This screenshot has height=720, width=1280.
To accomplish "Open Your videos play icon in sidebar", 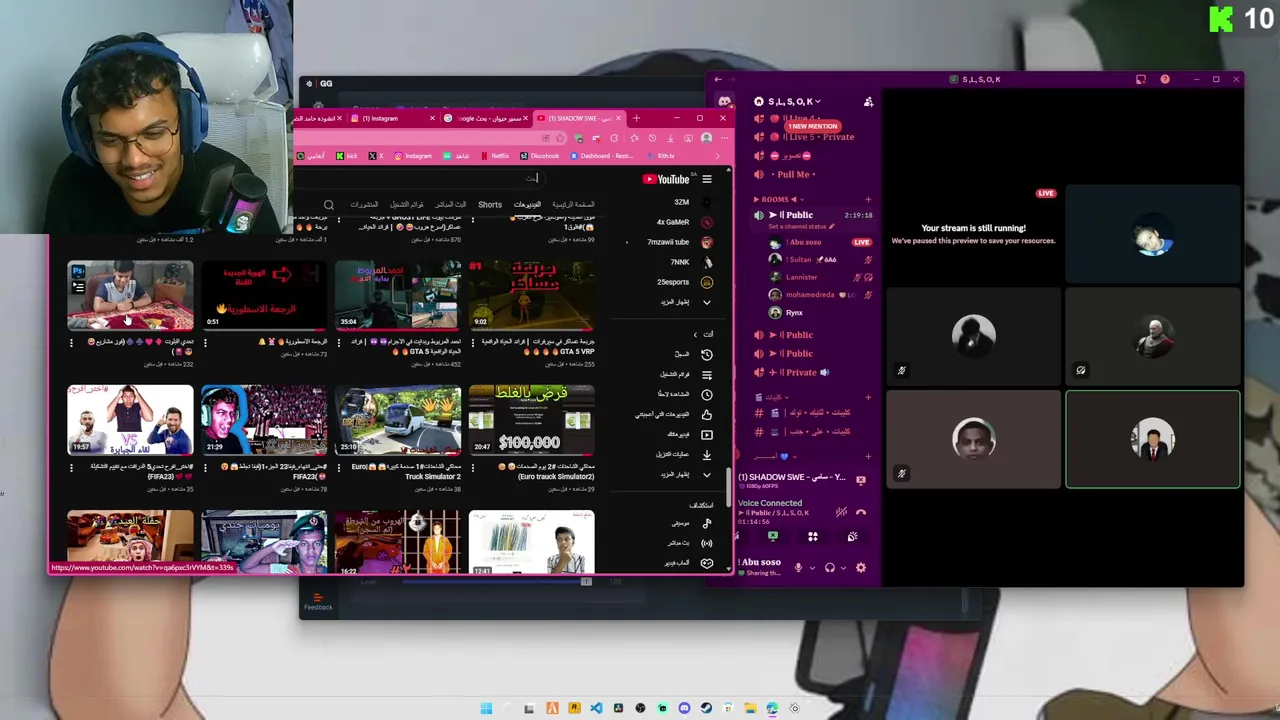I will pos(706,435).
